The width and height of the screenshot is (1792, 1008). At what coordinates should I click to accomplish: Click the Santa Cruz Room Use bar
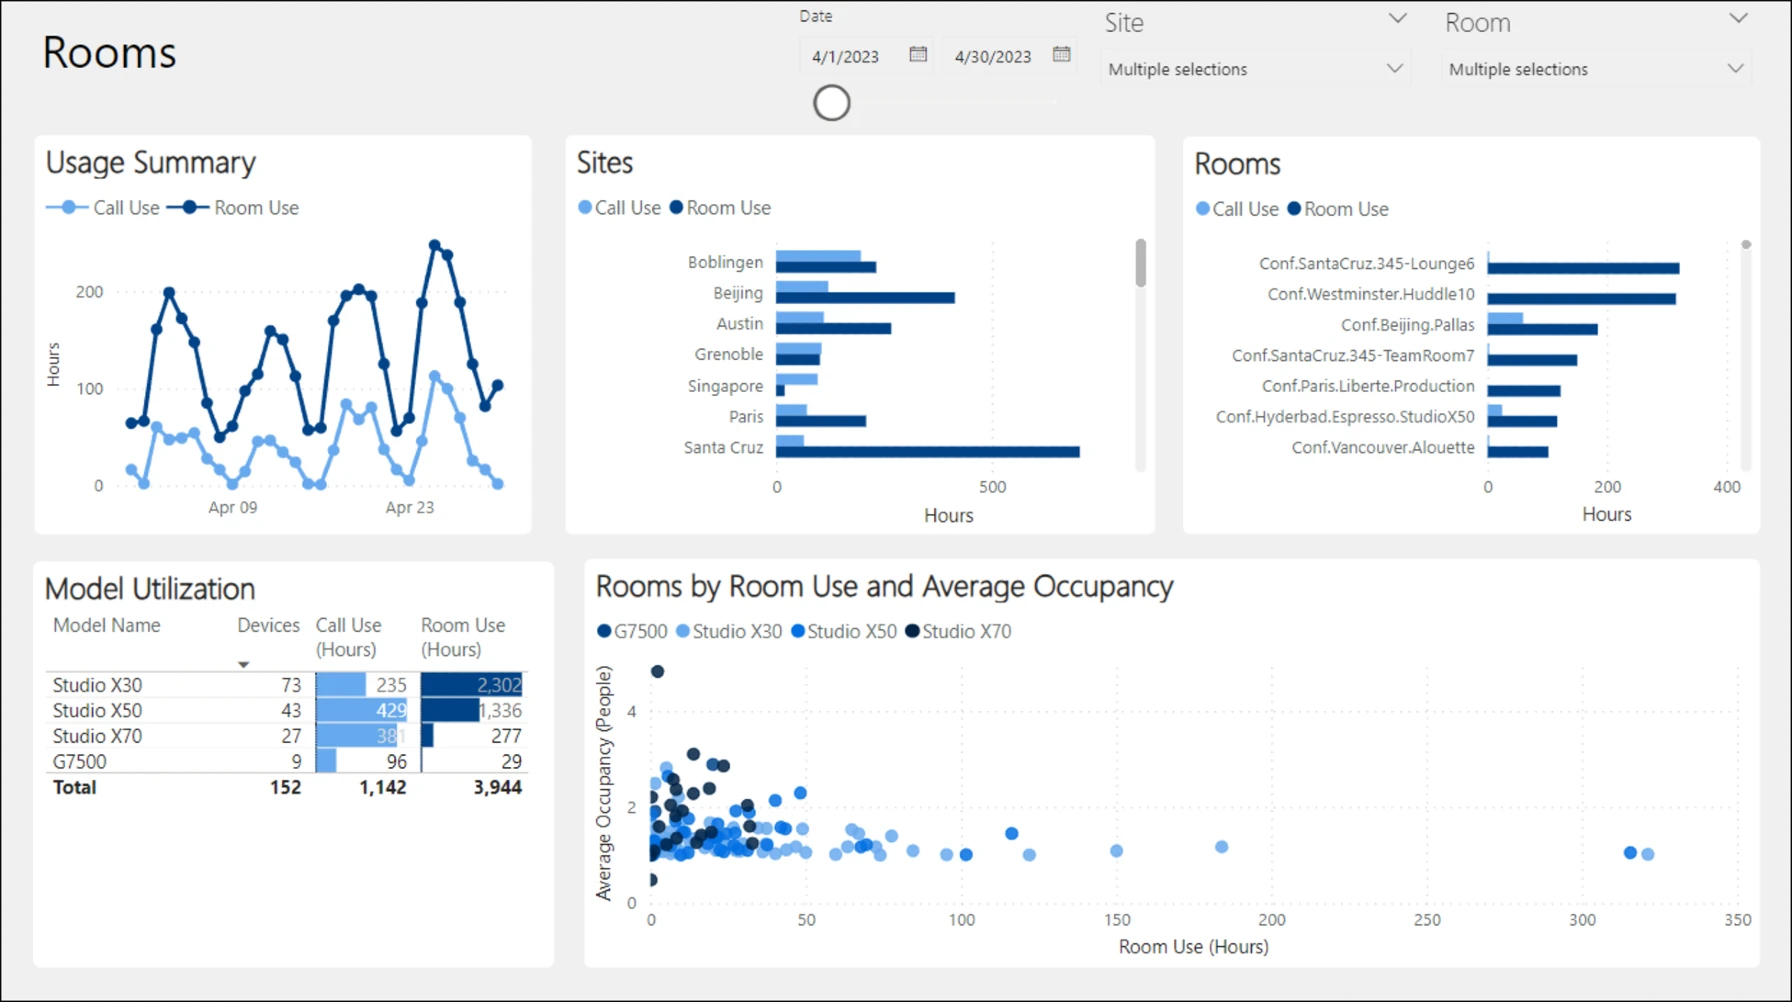(927, 453)
